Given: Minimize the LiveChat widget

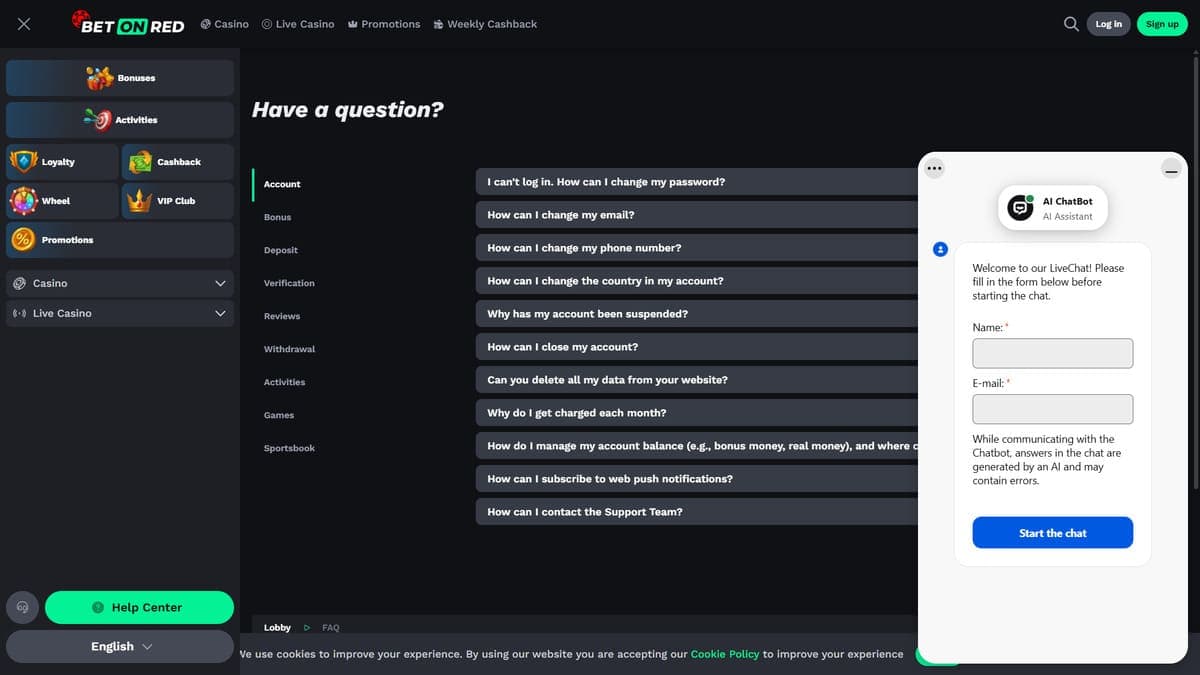Looking at the screenshot, I should click(1171, 169).
